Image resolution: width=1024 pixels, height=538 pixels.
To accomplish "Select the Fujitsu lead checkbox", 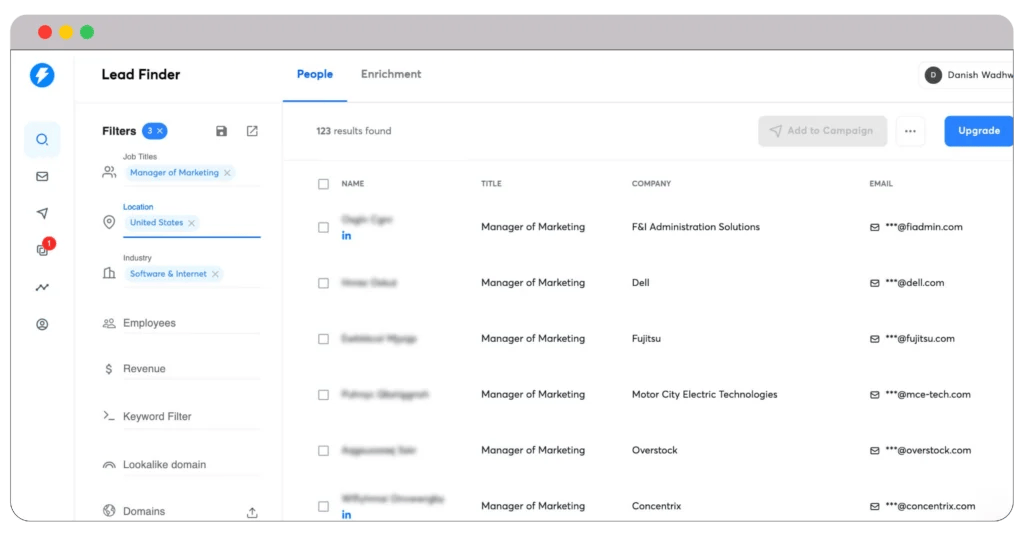I will [x=323, y=339].
